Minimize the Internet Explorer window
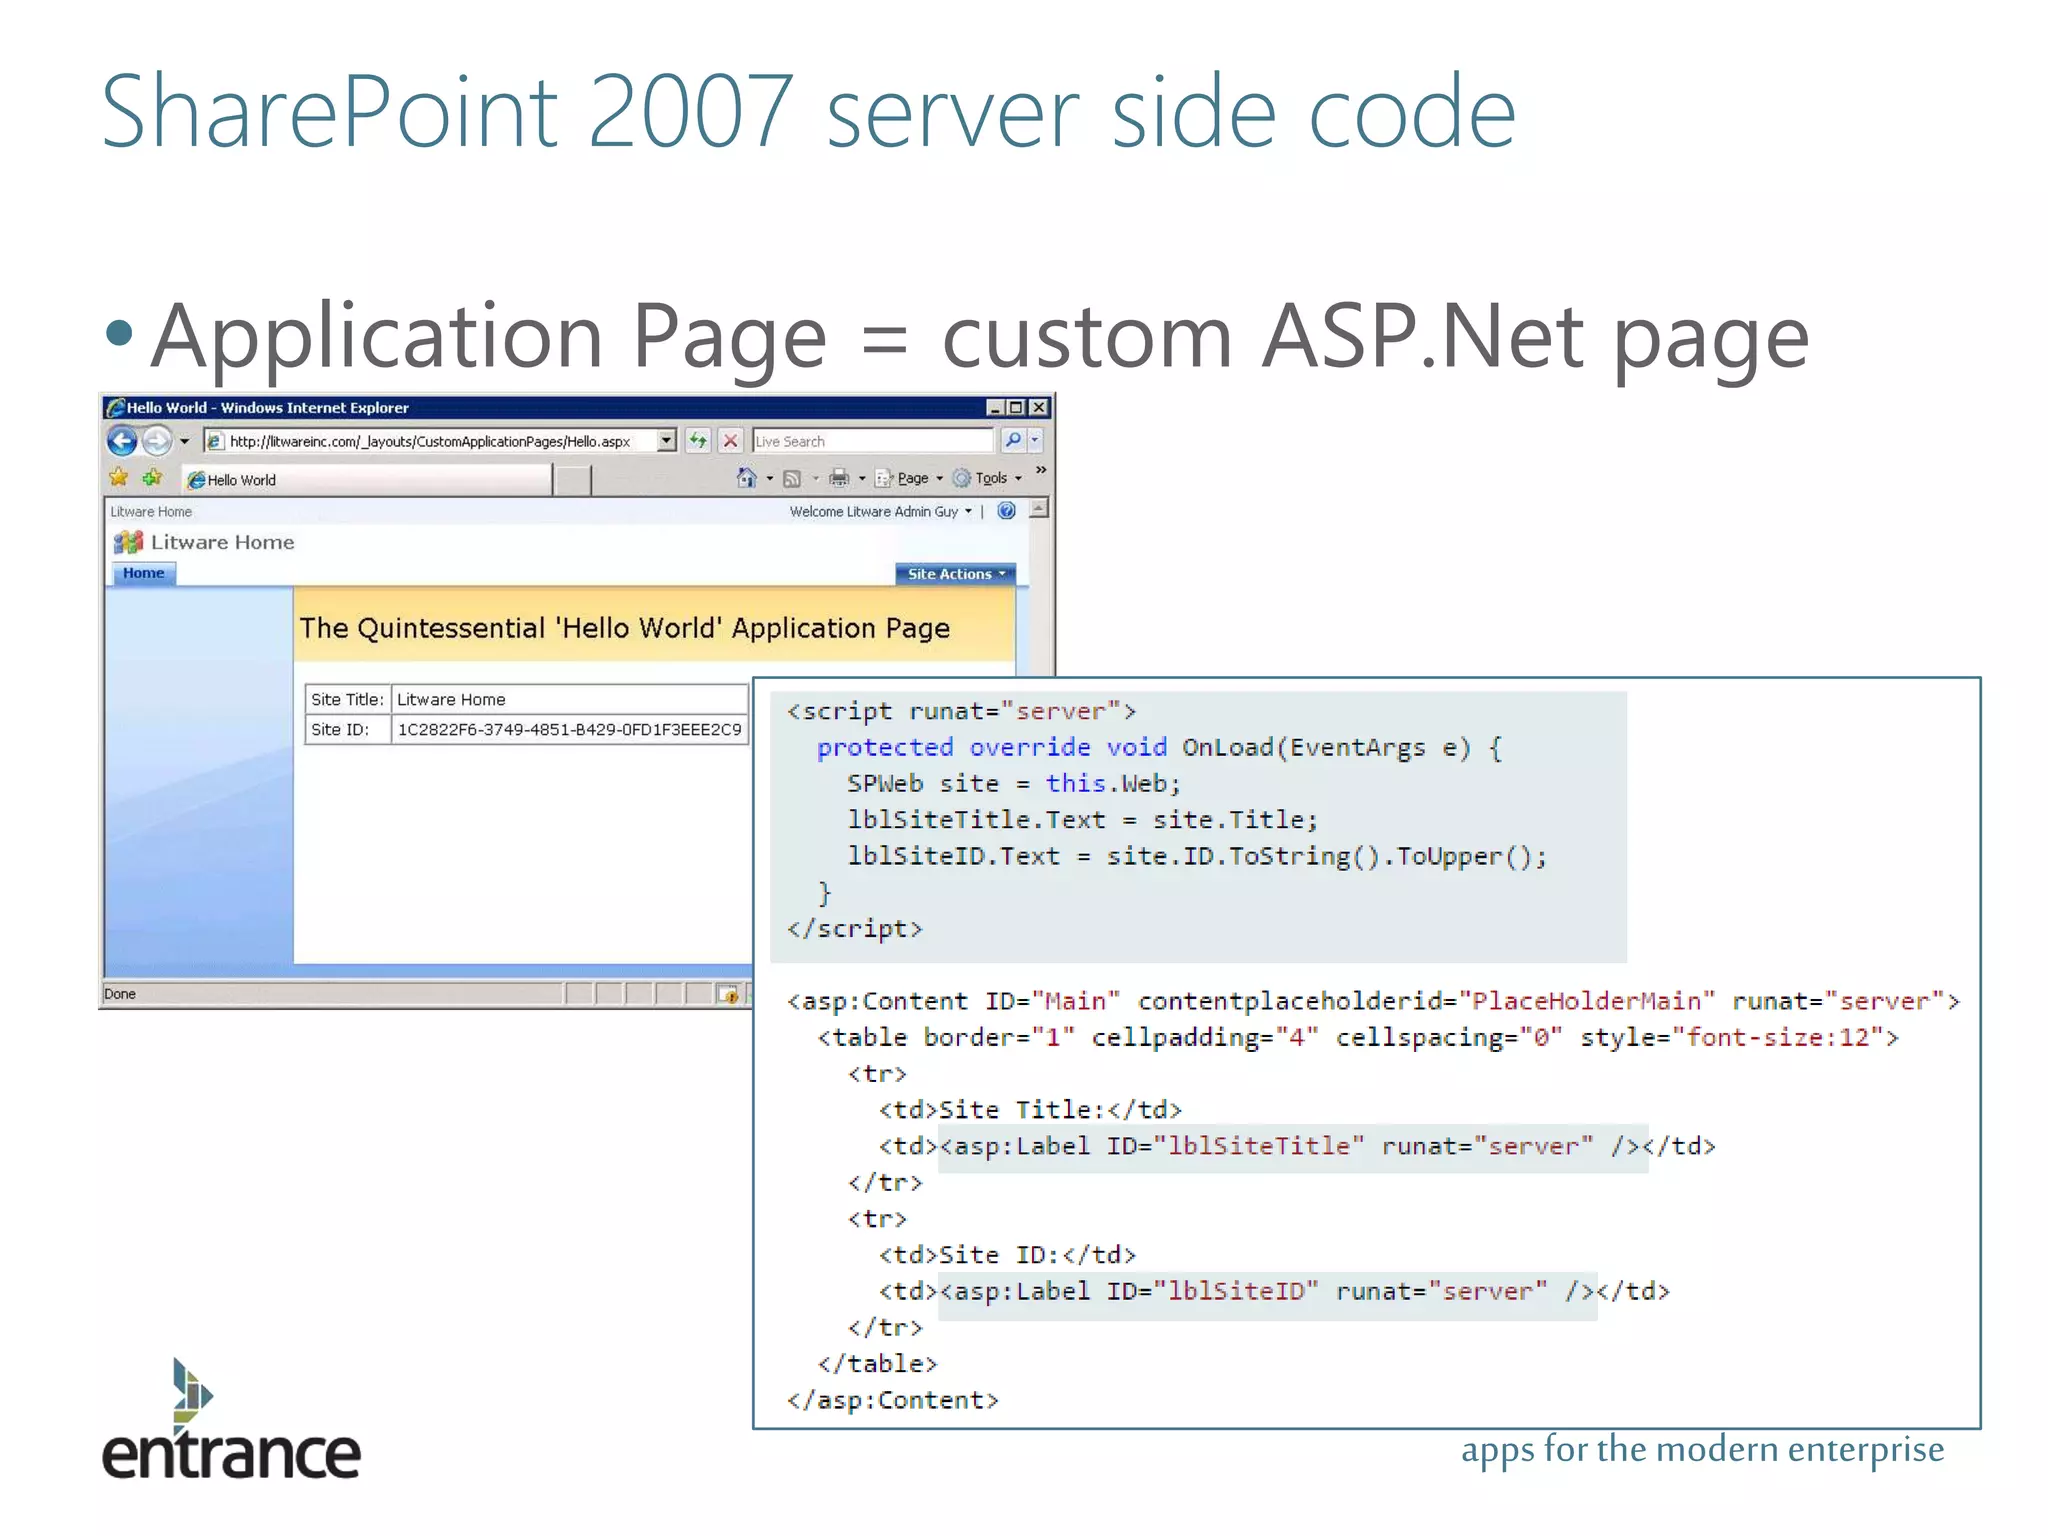 [996, 407]
